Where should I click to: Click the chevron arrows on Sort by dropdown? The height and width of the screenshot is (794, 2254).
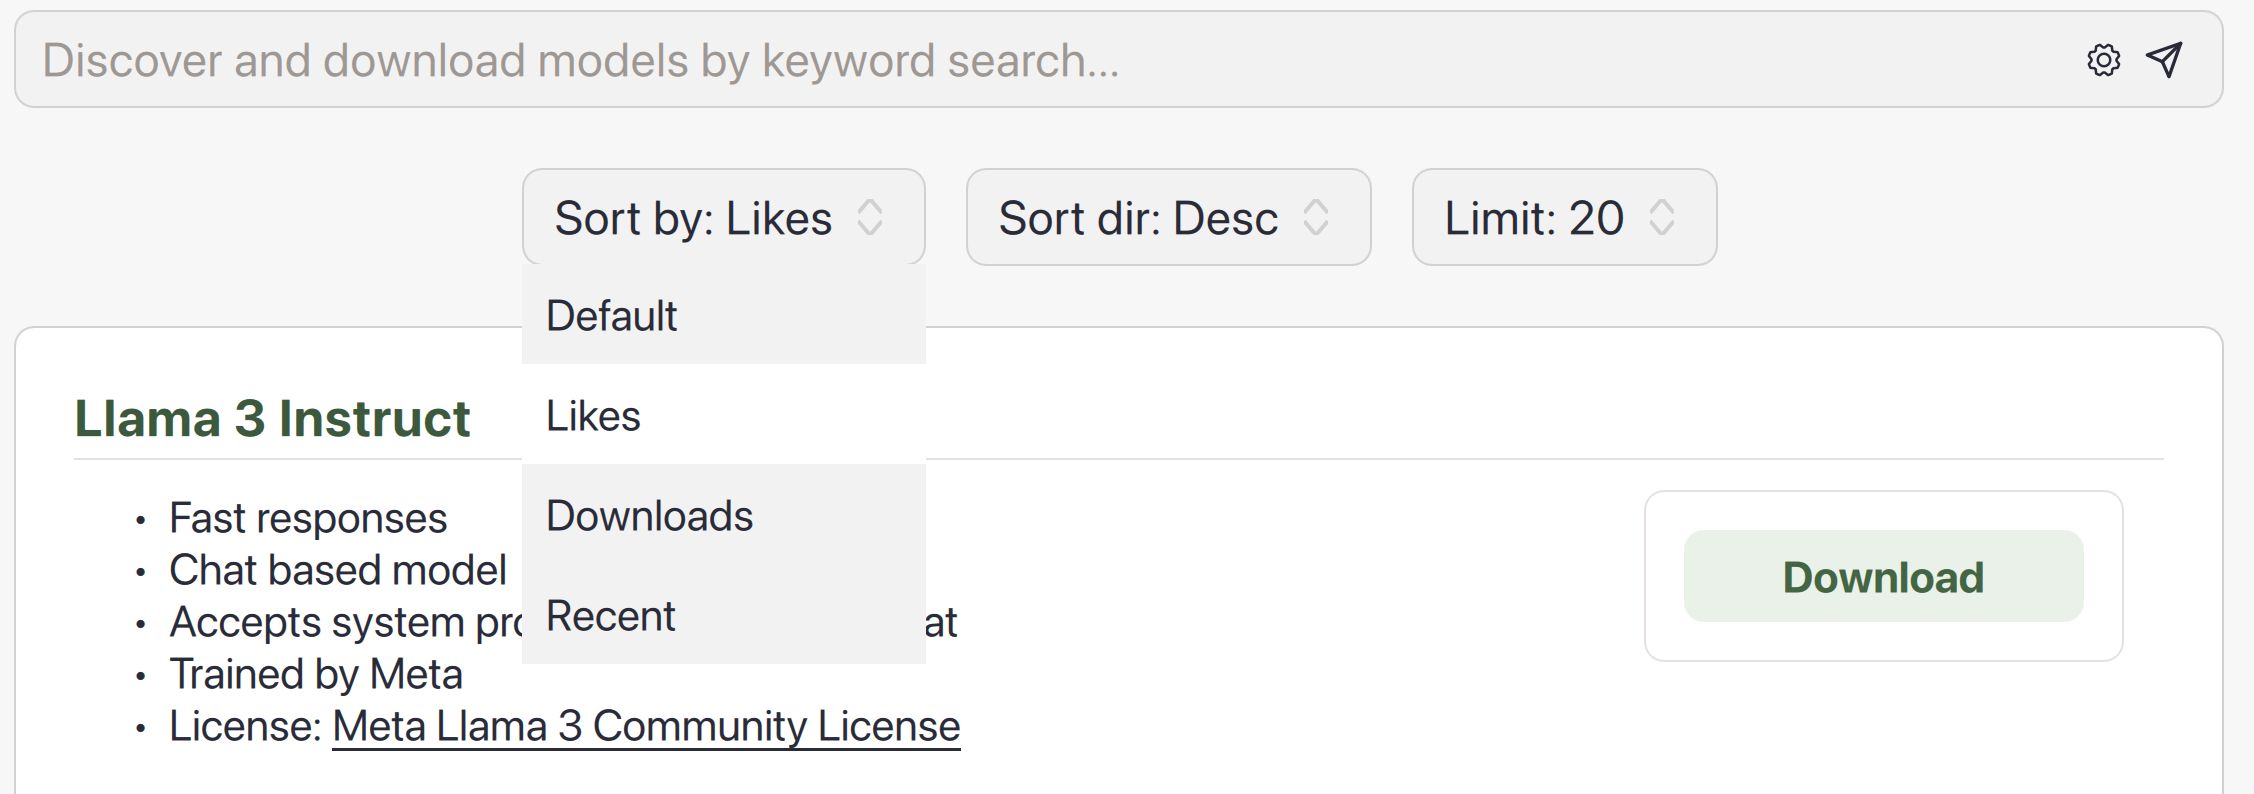870,217
